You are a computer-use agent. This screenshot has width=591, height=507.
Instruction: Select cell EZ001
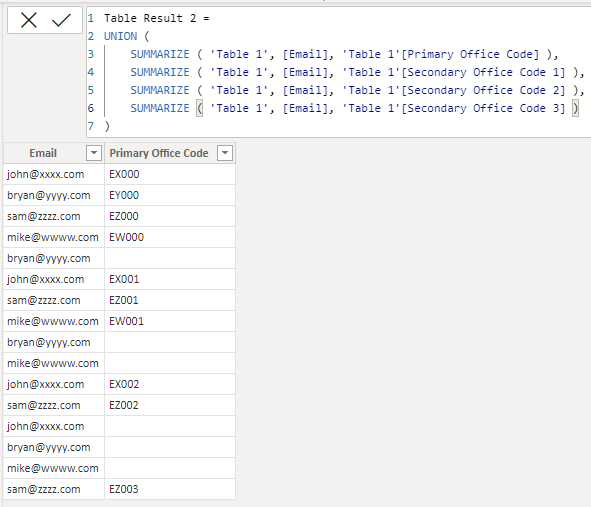[170, 300]
